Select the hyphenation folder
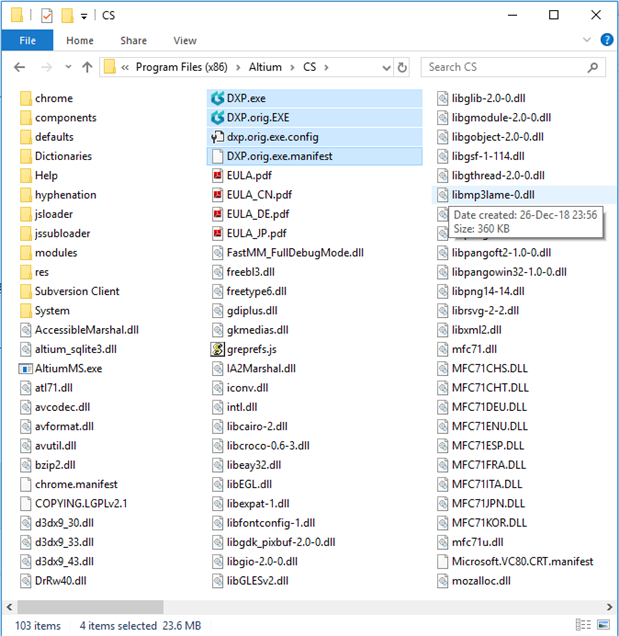The width and height of the screenshot is (619, 636). (x=58, y=195)
